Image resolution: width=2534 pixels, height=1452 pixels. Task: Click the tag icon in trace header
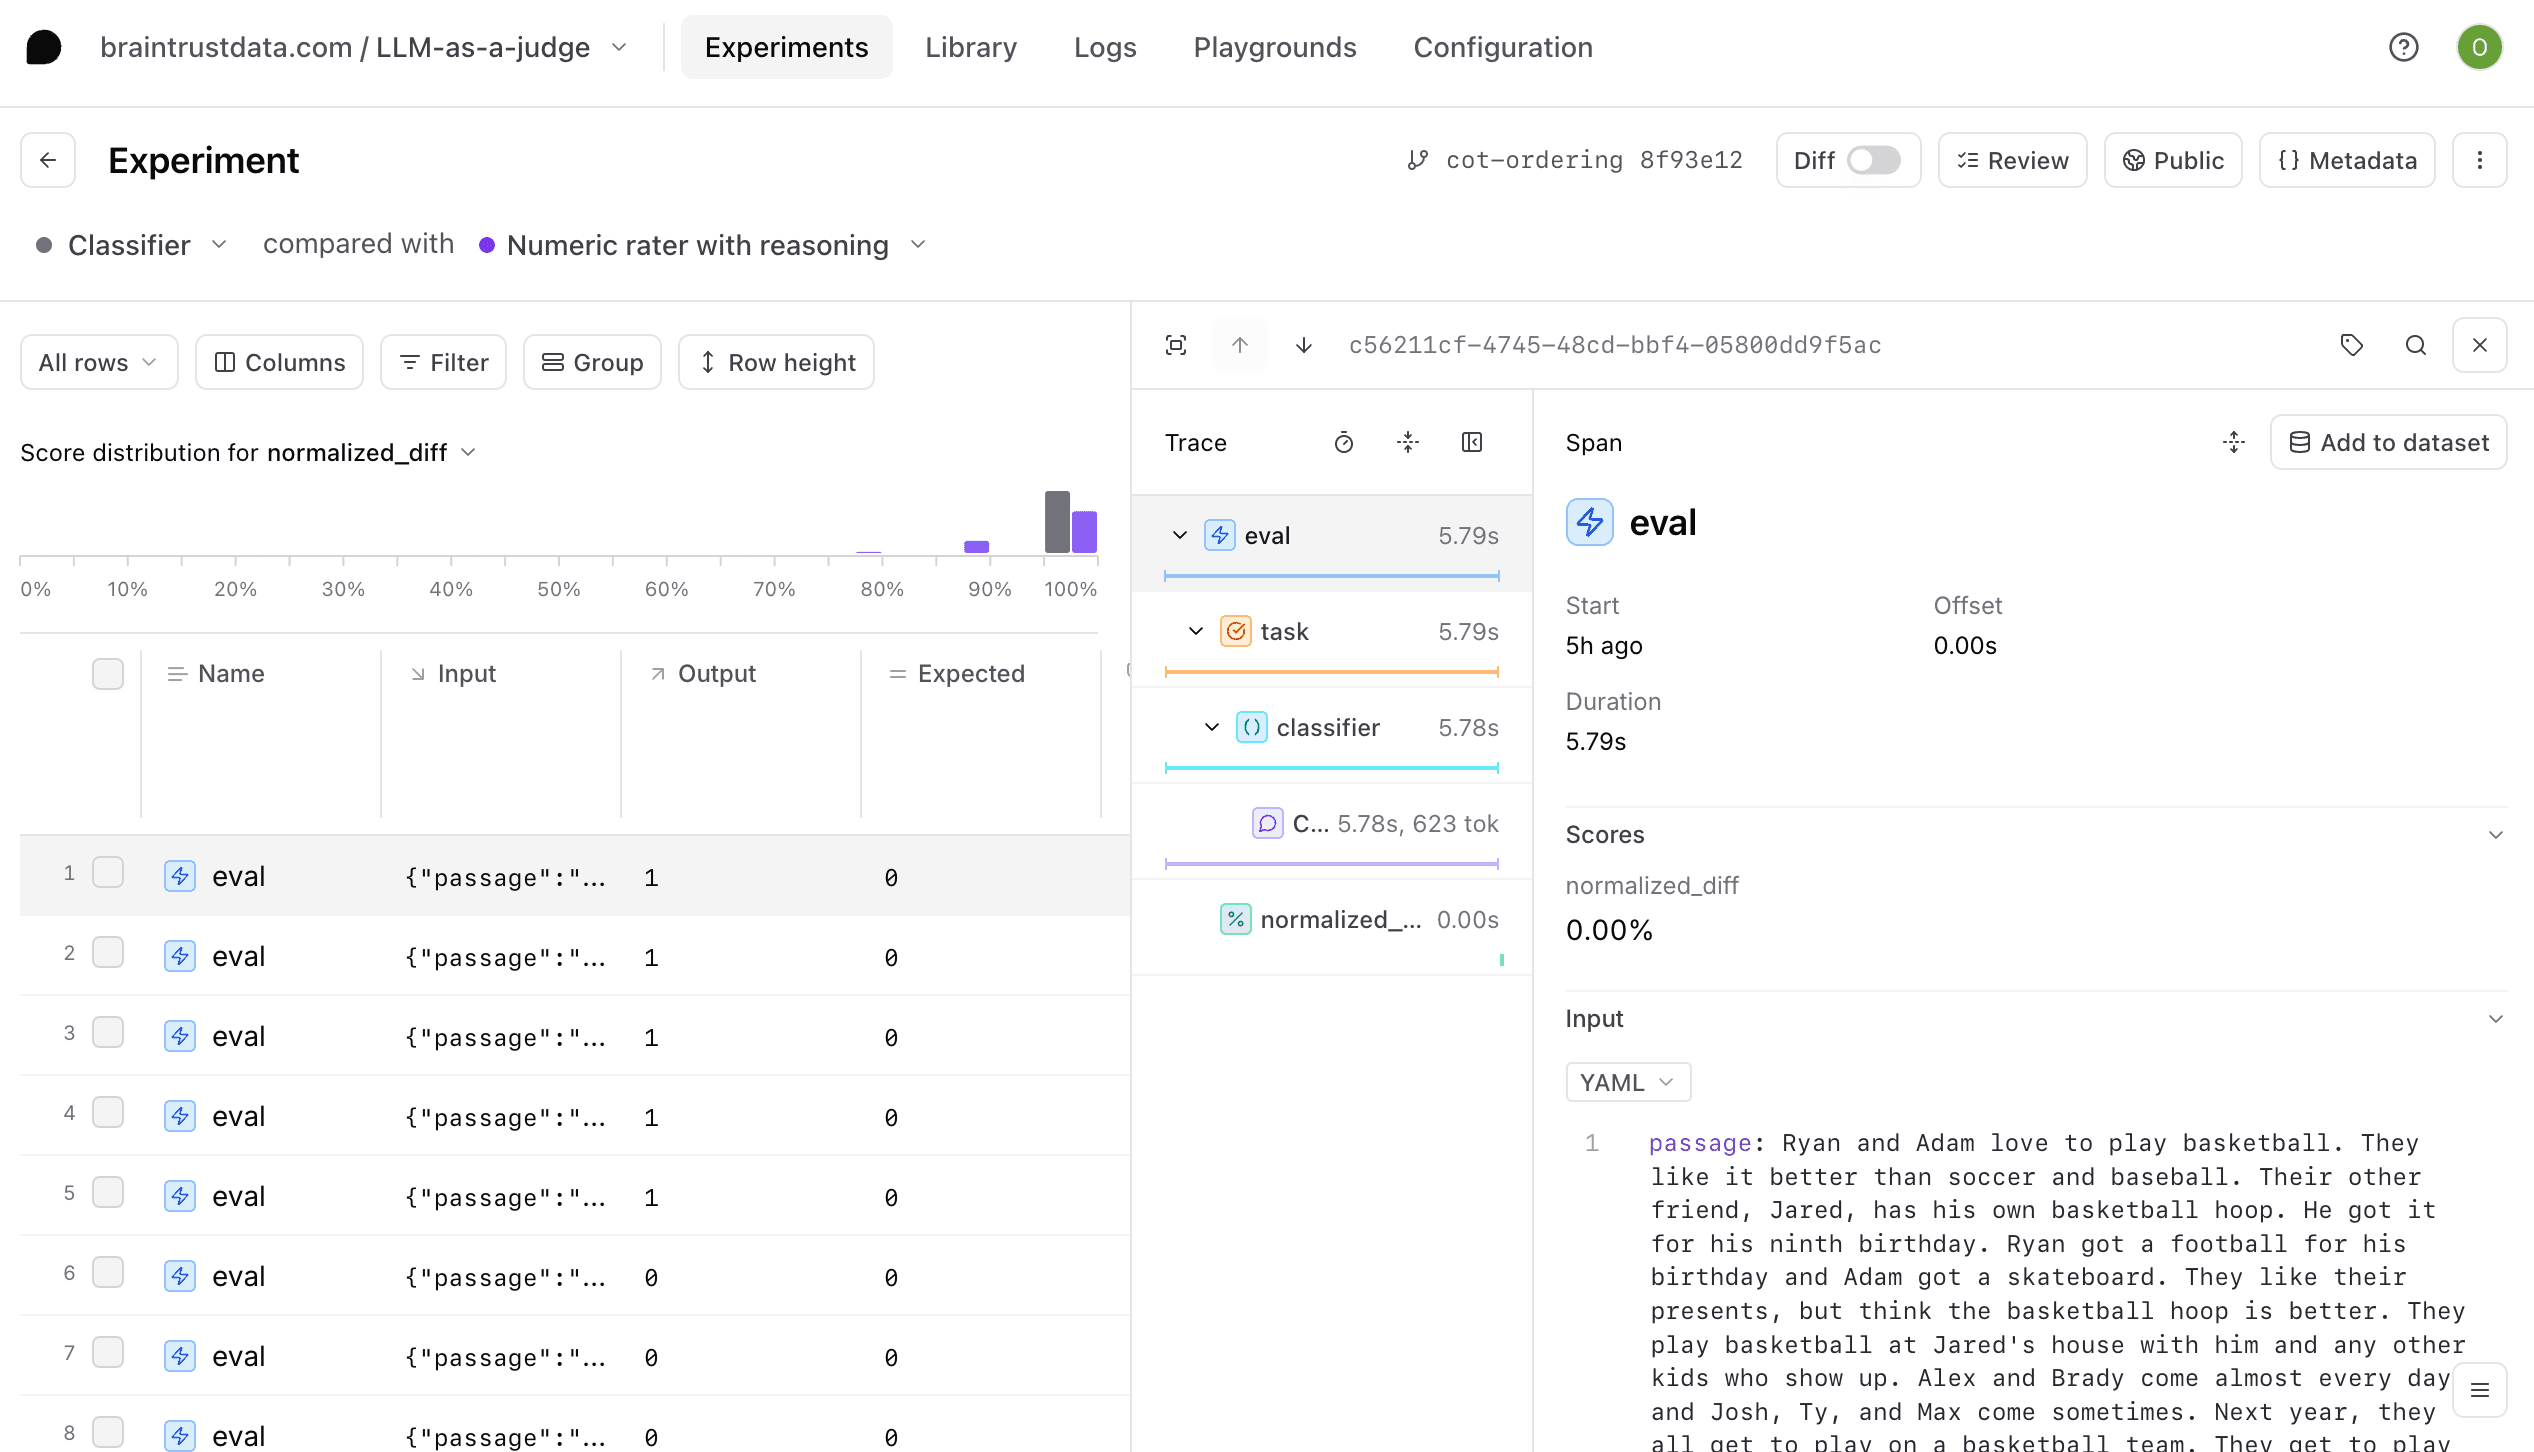[2351, 345]
